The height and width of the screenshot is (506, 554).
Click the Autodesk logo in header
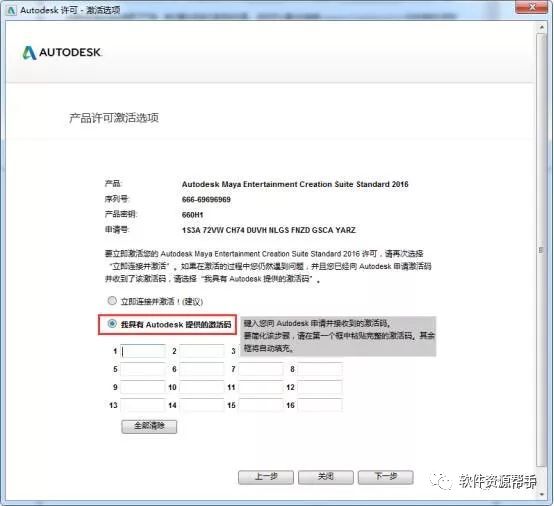point(62,53)
